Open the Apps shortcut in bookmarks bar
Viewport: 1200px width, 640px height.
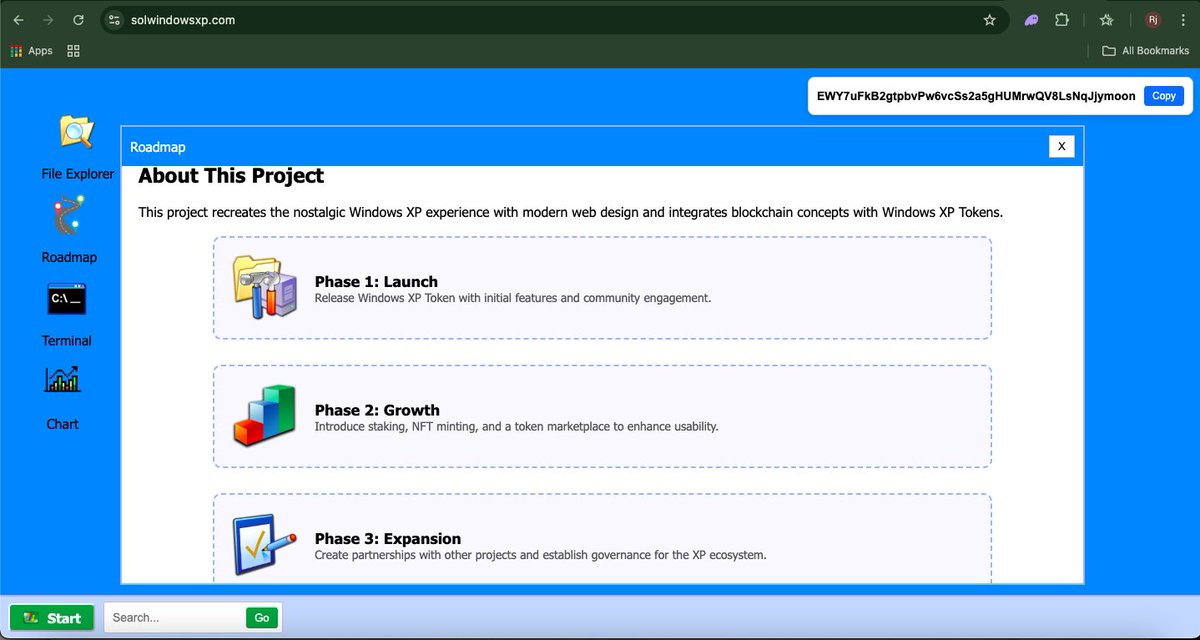[x=31, y=51]
